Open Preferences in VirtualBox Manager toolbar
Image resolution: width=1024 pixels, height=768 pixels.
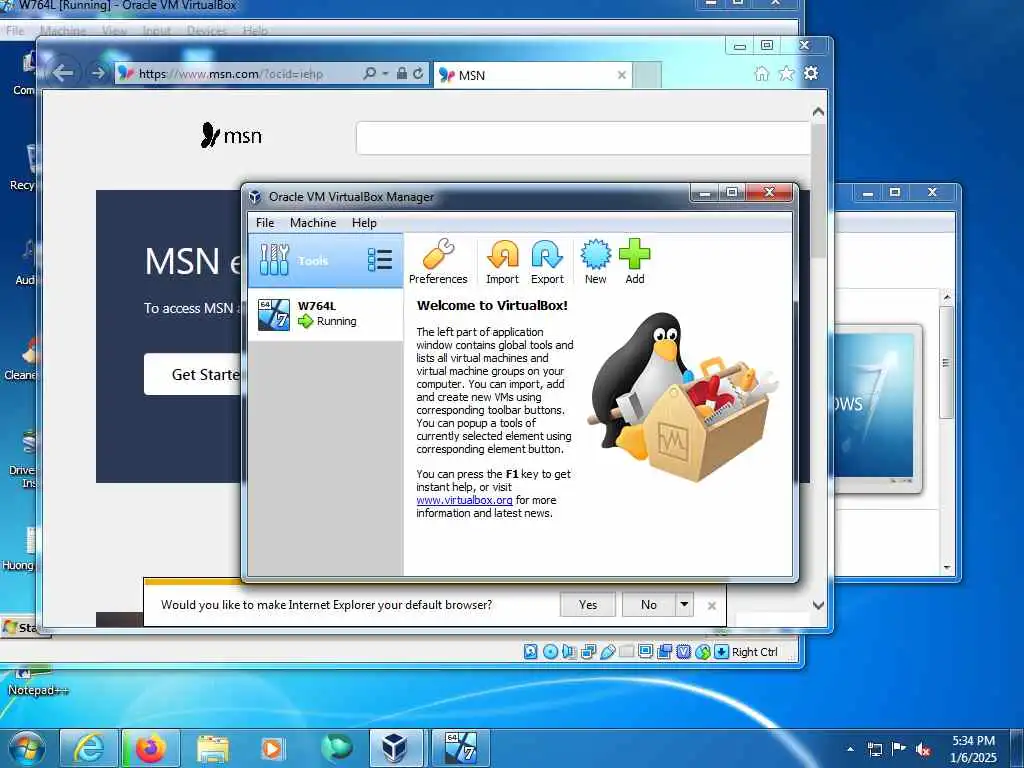438,261
